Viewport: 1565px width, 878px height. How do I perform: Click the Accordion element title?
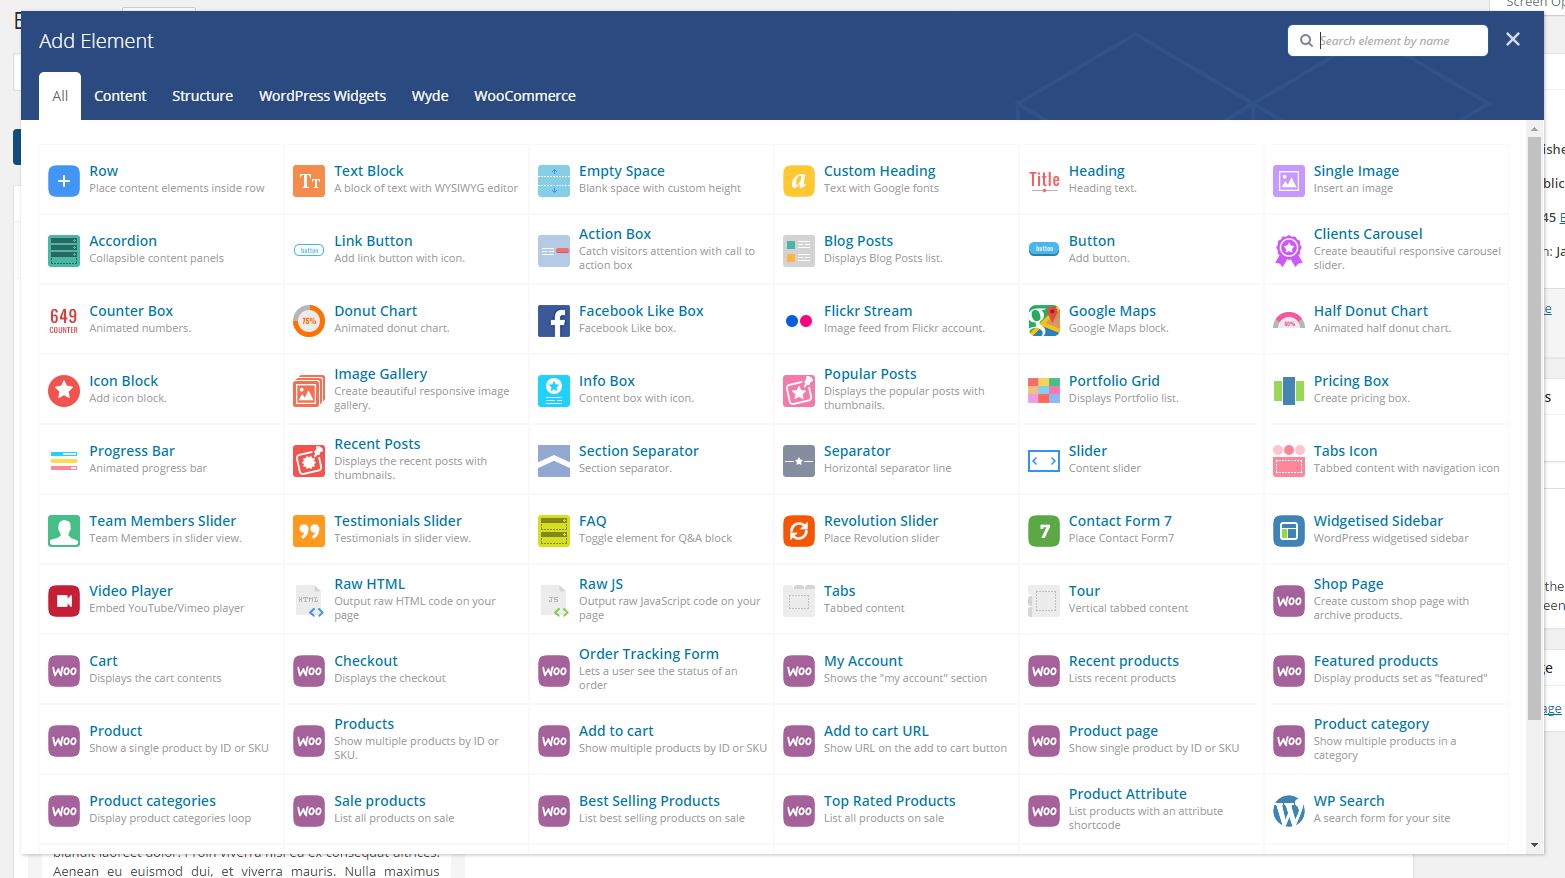123,241
